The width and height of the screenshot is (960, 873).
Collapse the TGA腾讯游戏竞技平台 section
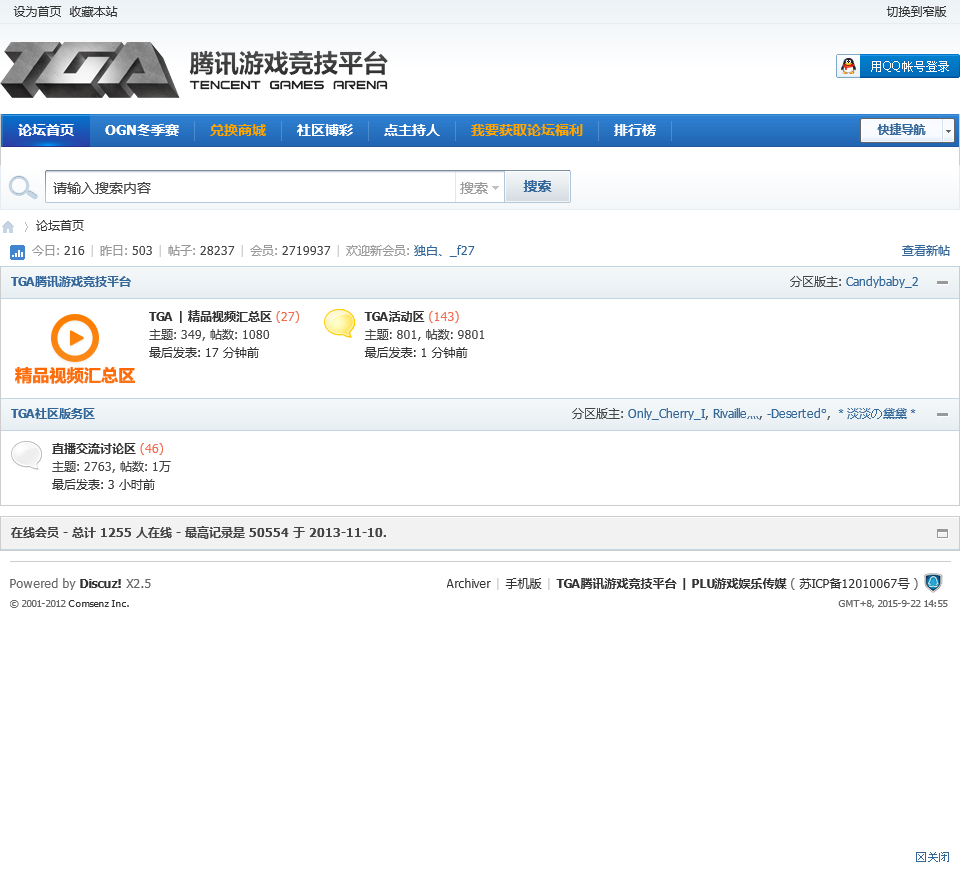(x=942, y=282)
